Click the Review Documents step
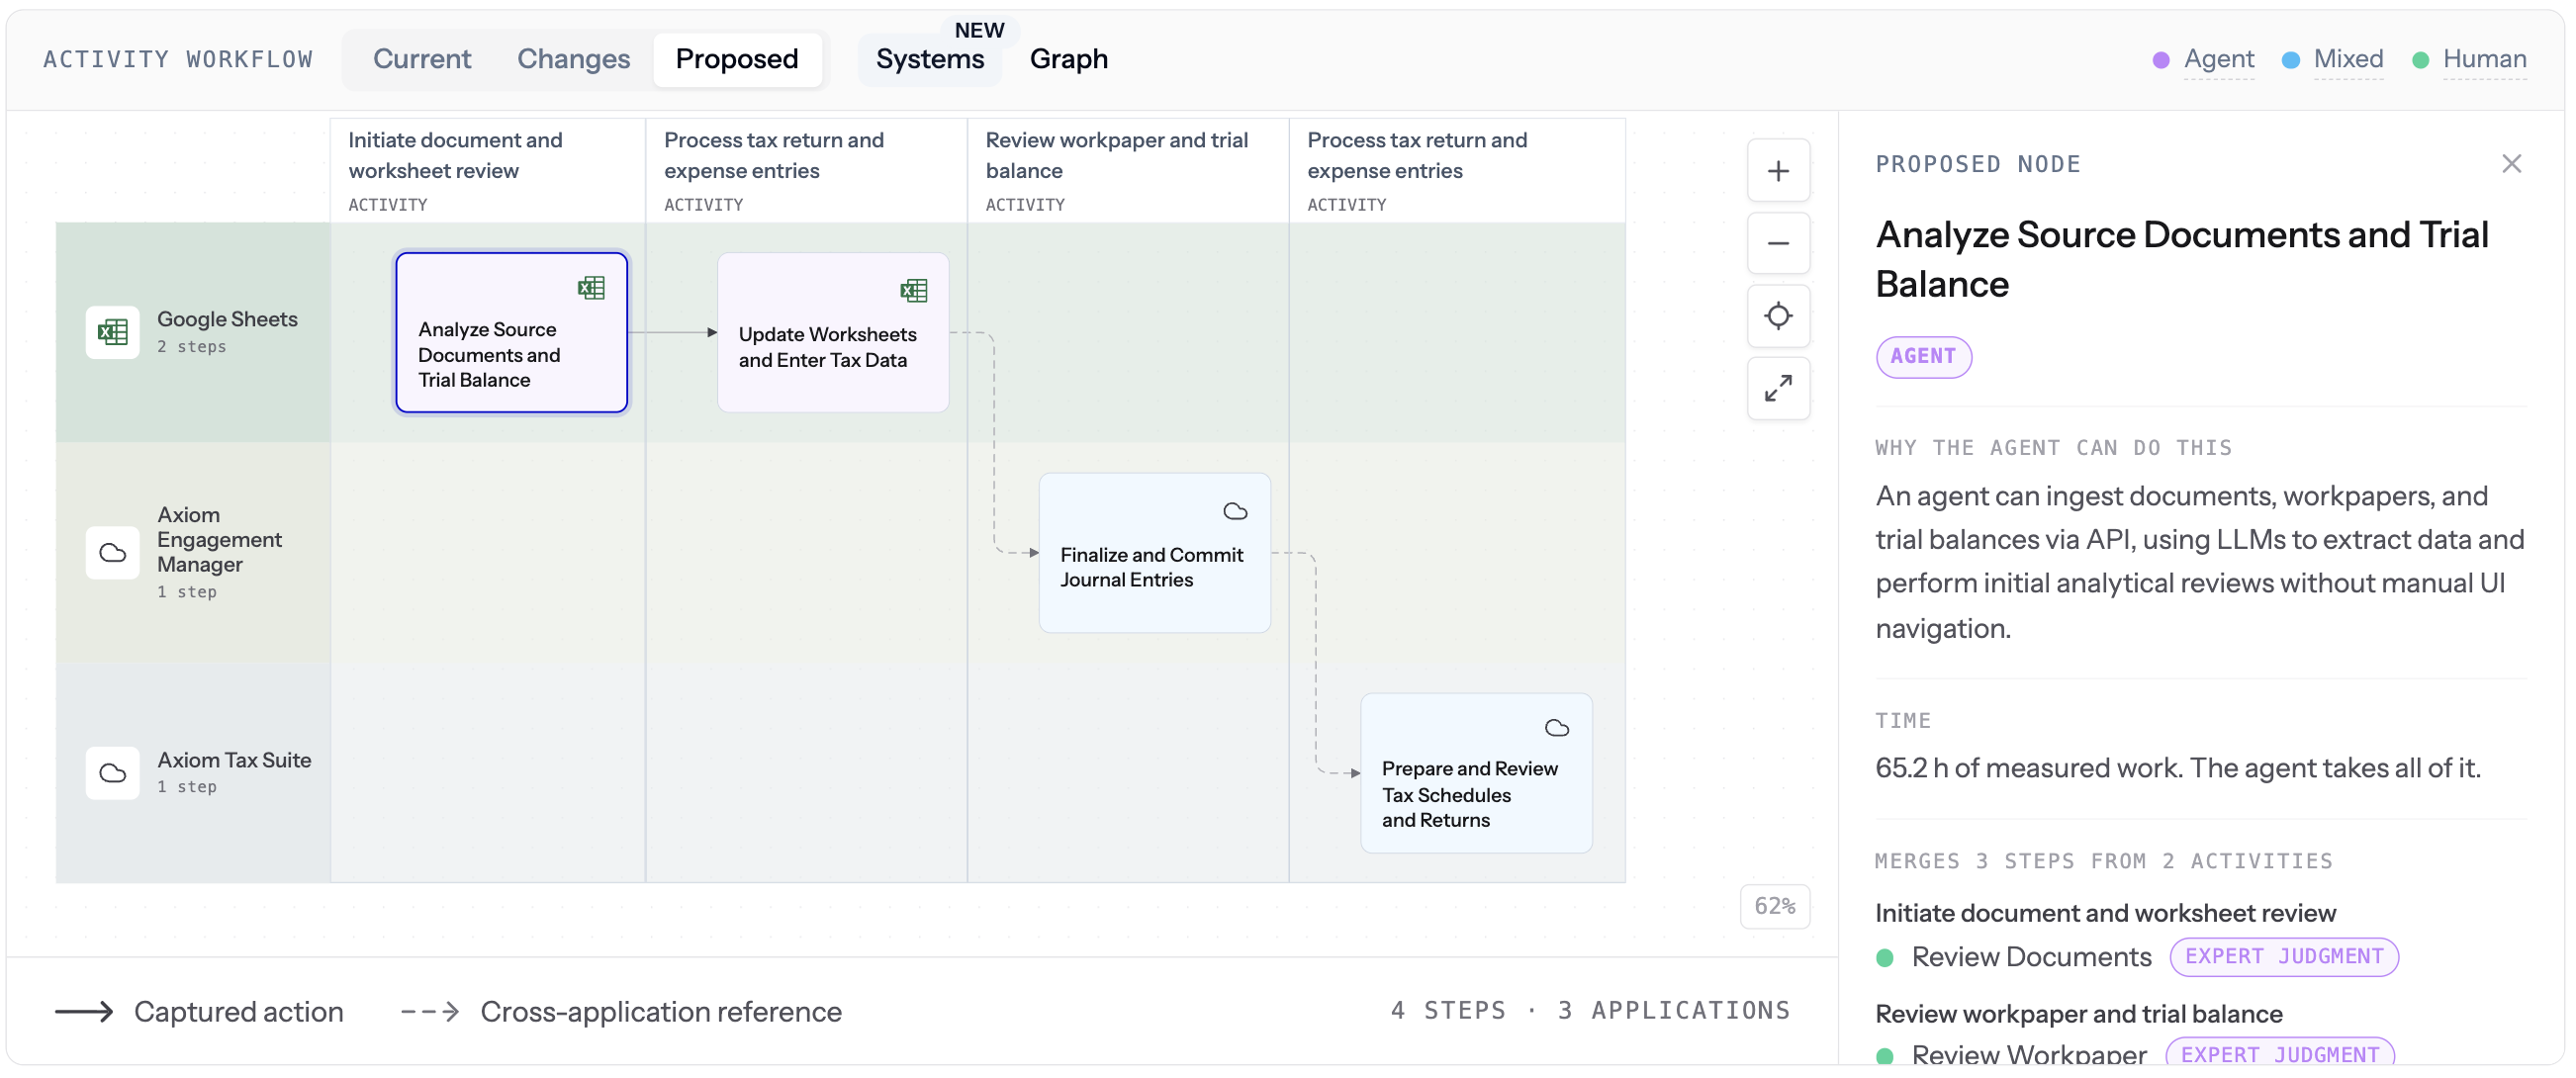The image size is (2576, 1078). click(x=2031, y=957)
